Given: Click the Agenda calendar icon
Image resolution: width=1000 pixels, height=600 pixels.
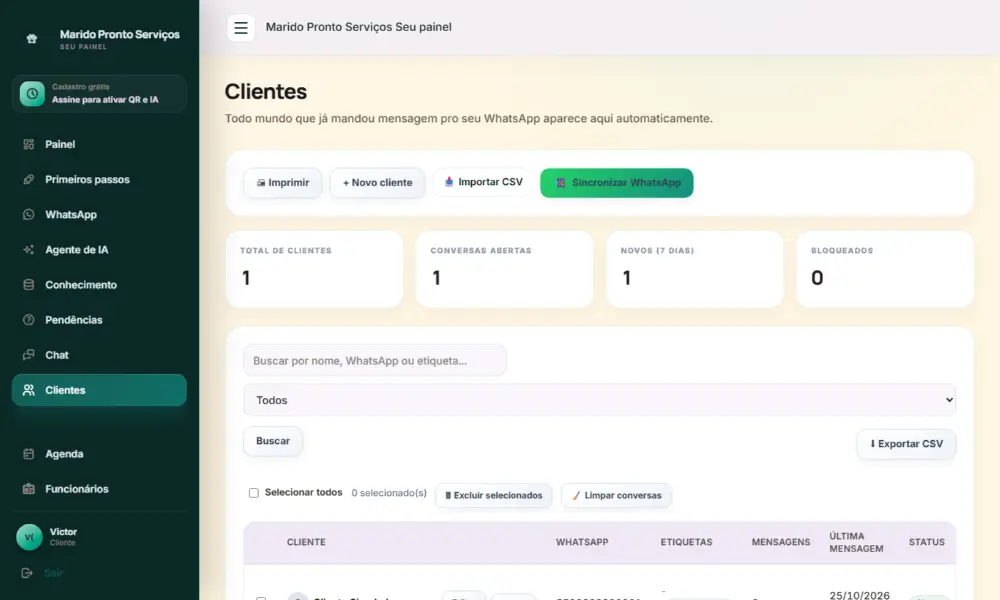Looking at the screenshot, I should pyautogui.click(x=29, y=453).
